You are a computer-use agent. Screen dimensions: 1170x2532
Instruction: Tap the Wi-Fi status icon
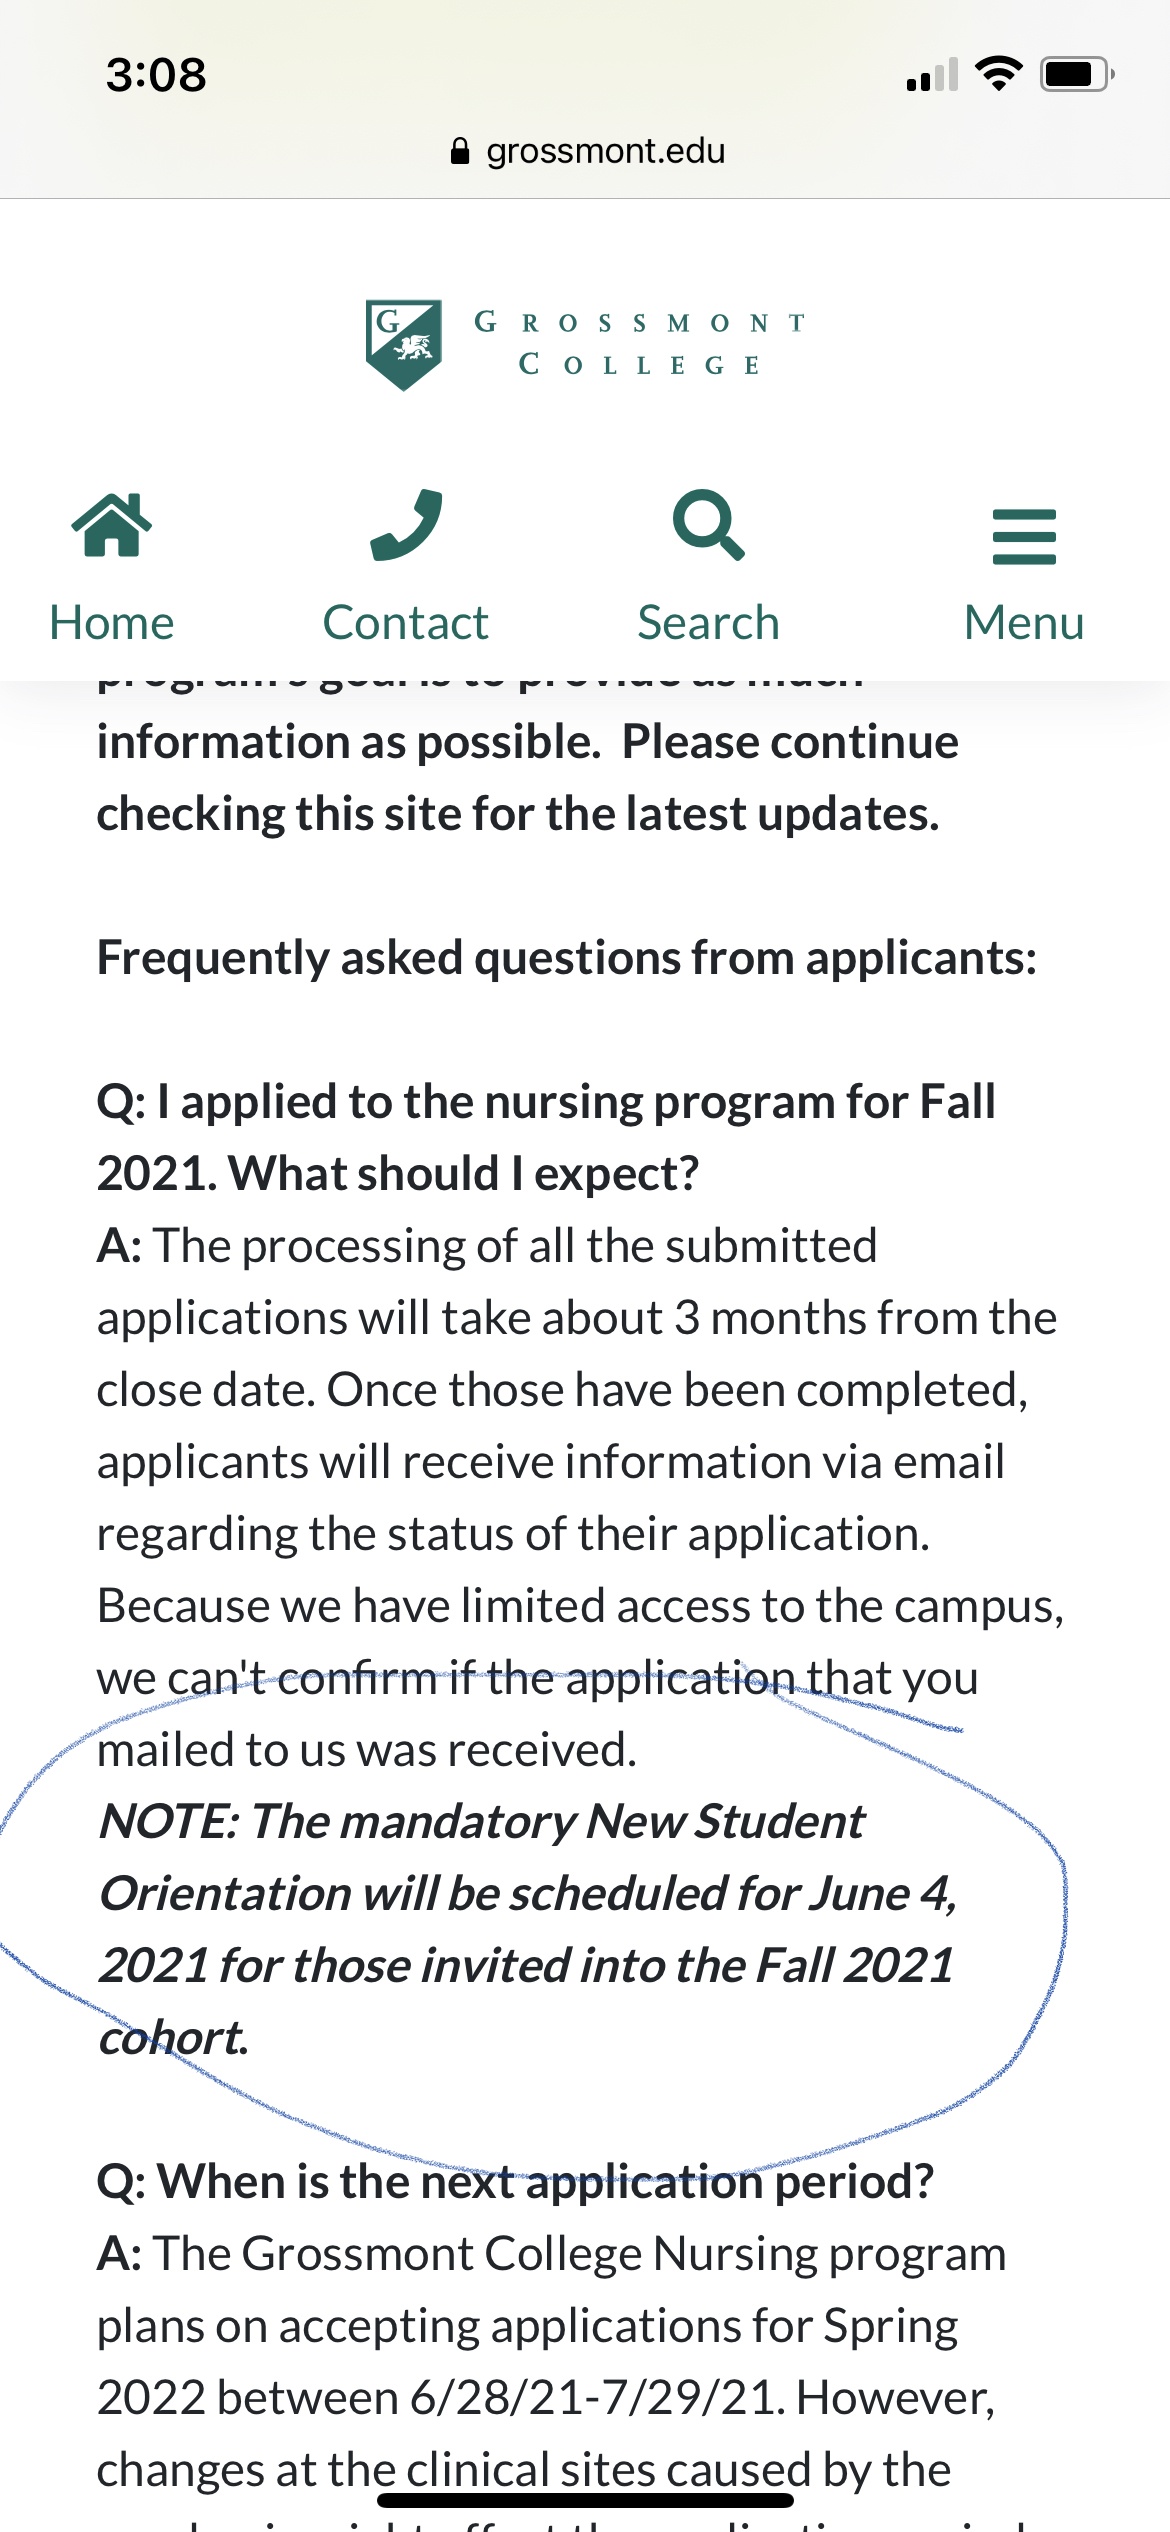(998, 74)
